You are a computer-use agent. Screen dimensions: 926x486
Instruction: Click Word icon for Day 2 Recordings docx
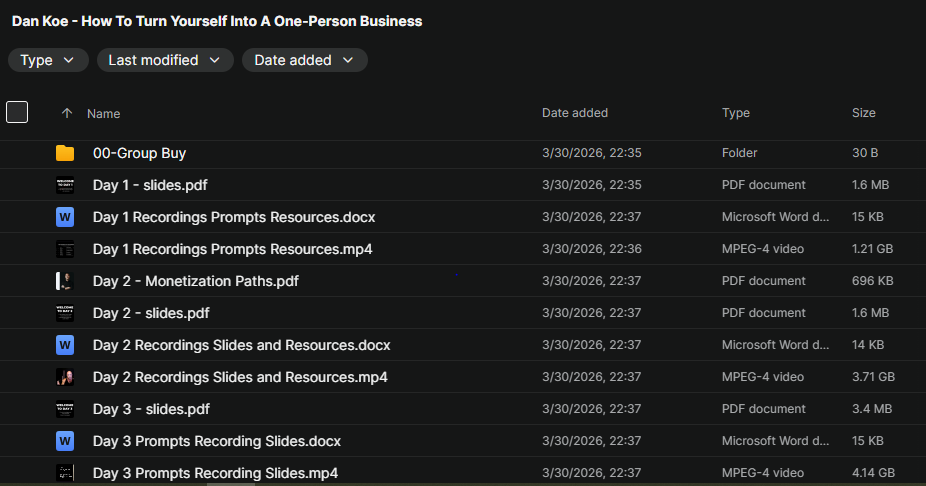tap(65, 345)
